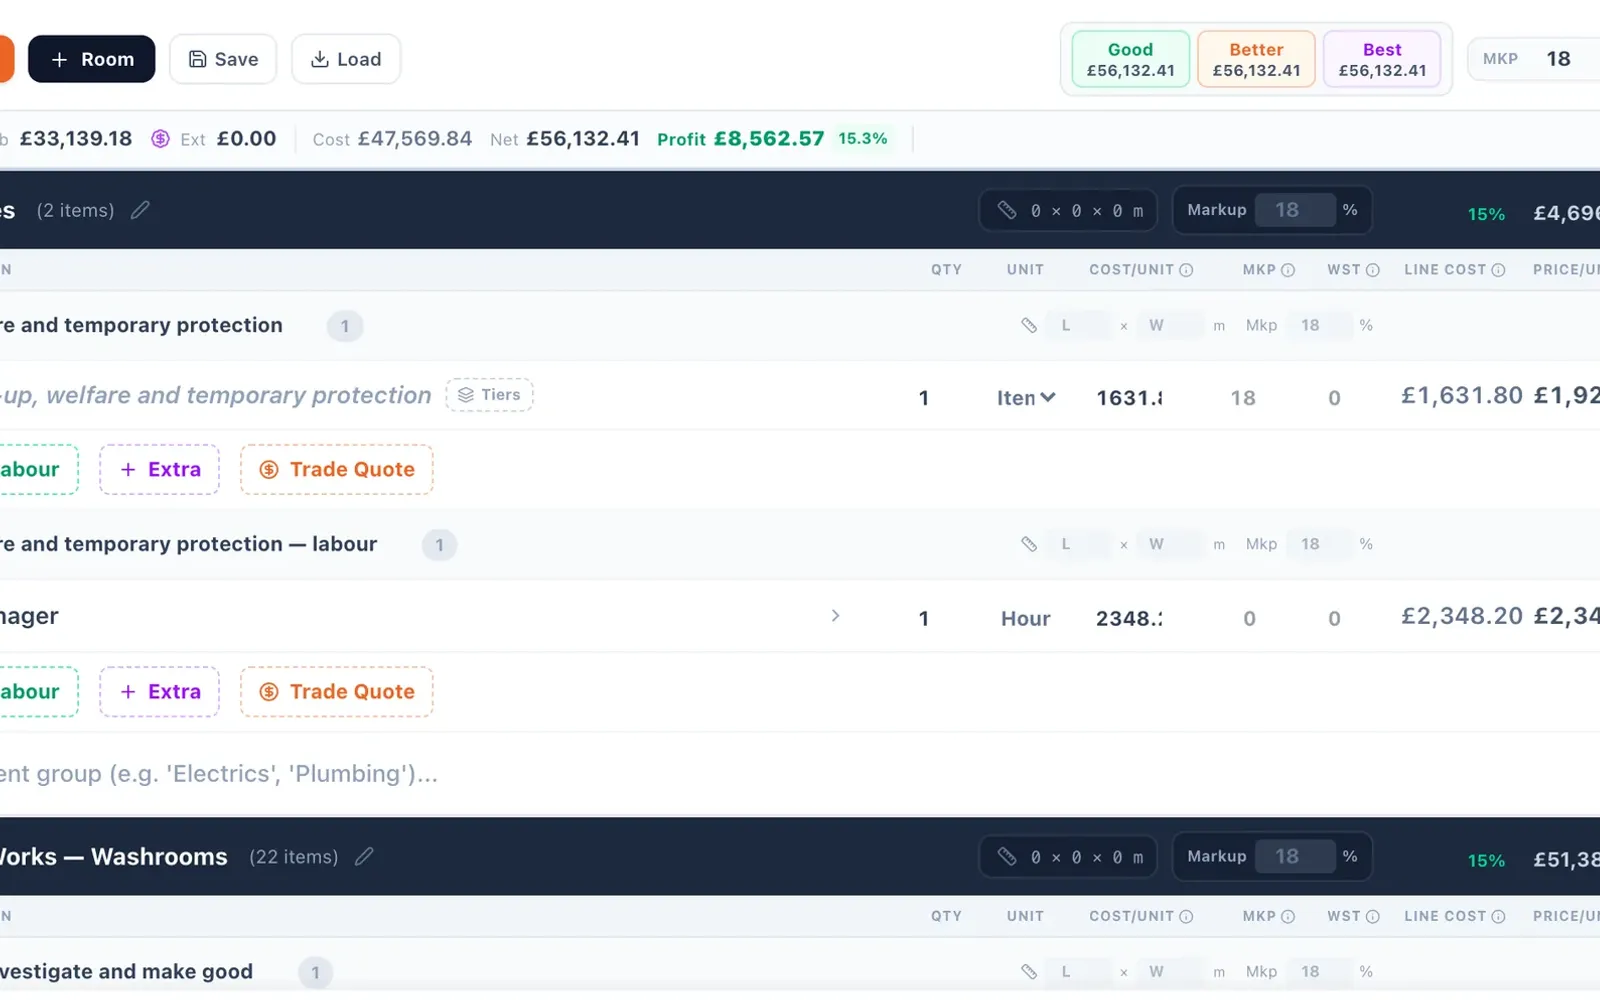Edit the Washrooms section name pencil
This screenshot has width=1600, height=1000.
point(364,857)
